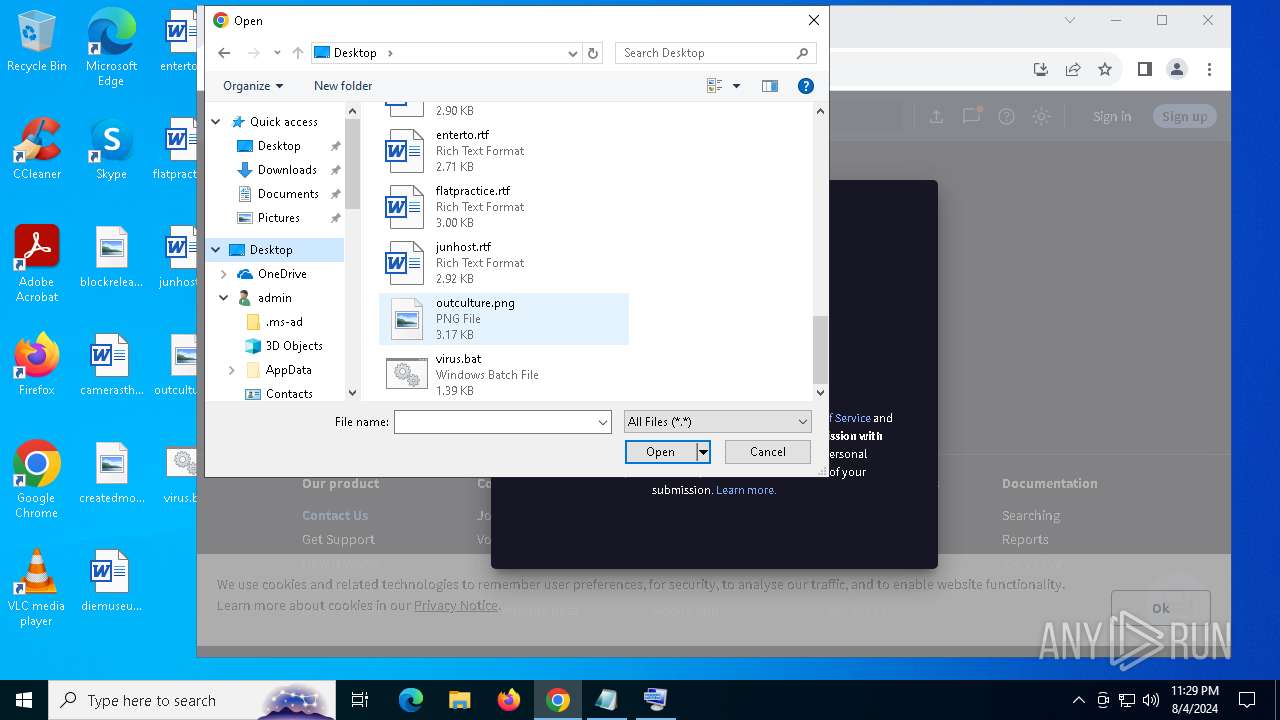Open the Organize menu
This screenshot has height=720, width=1280.
(253, 86)
